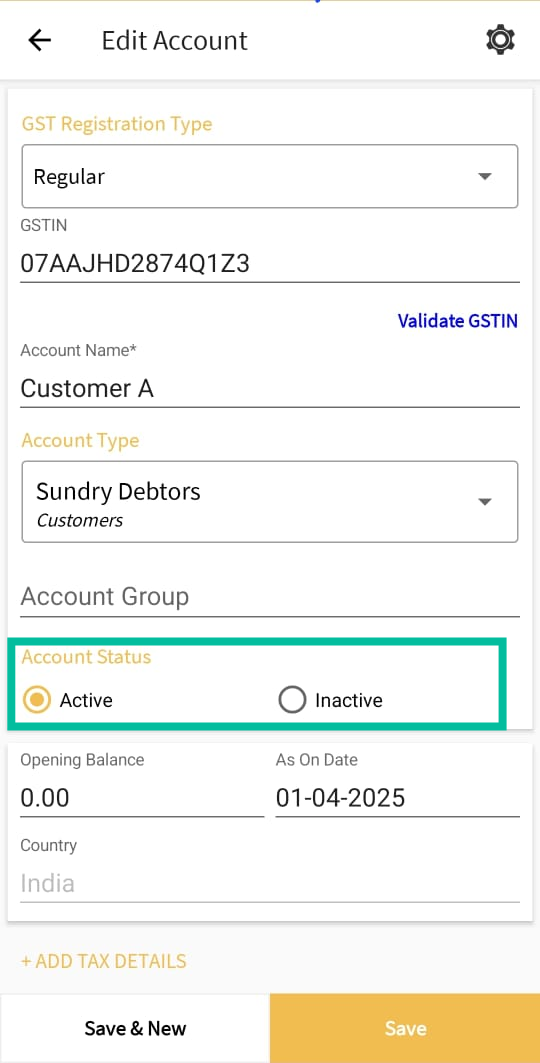Click the Validate GSTIN link
The width and height of the screenshot is (540, 1063).
[x=457, y=321]
